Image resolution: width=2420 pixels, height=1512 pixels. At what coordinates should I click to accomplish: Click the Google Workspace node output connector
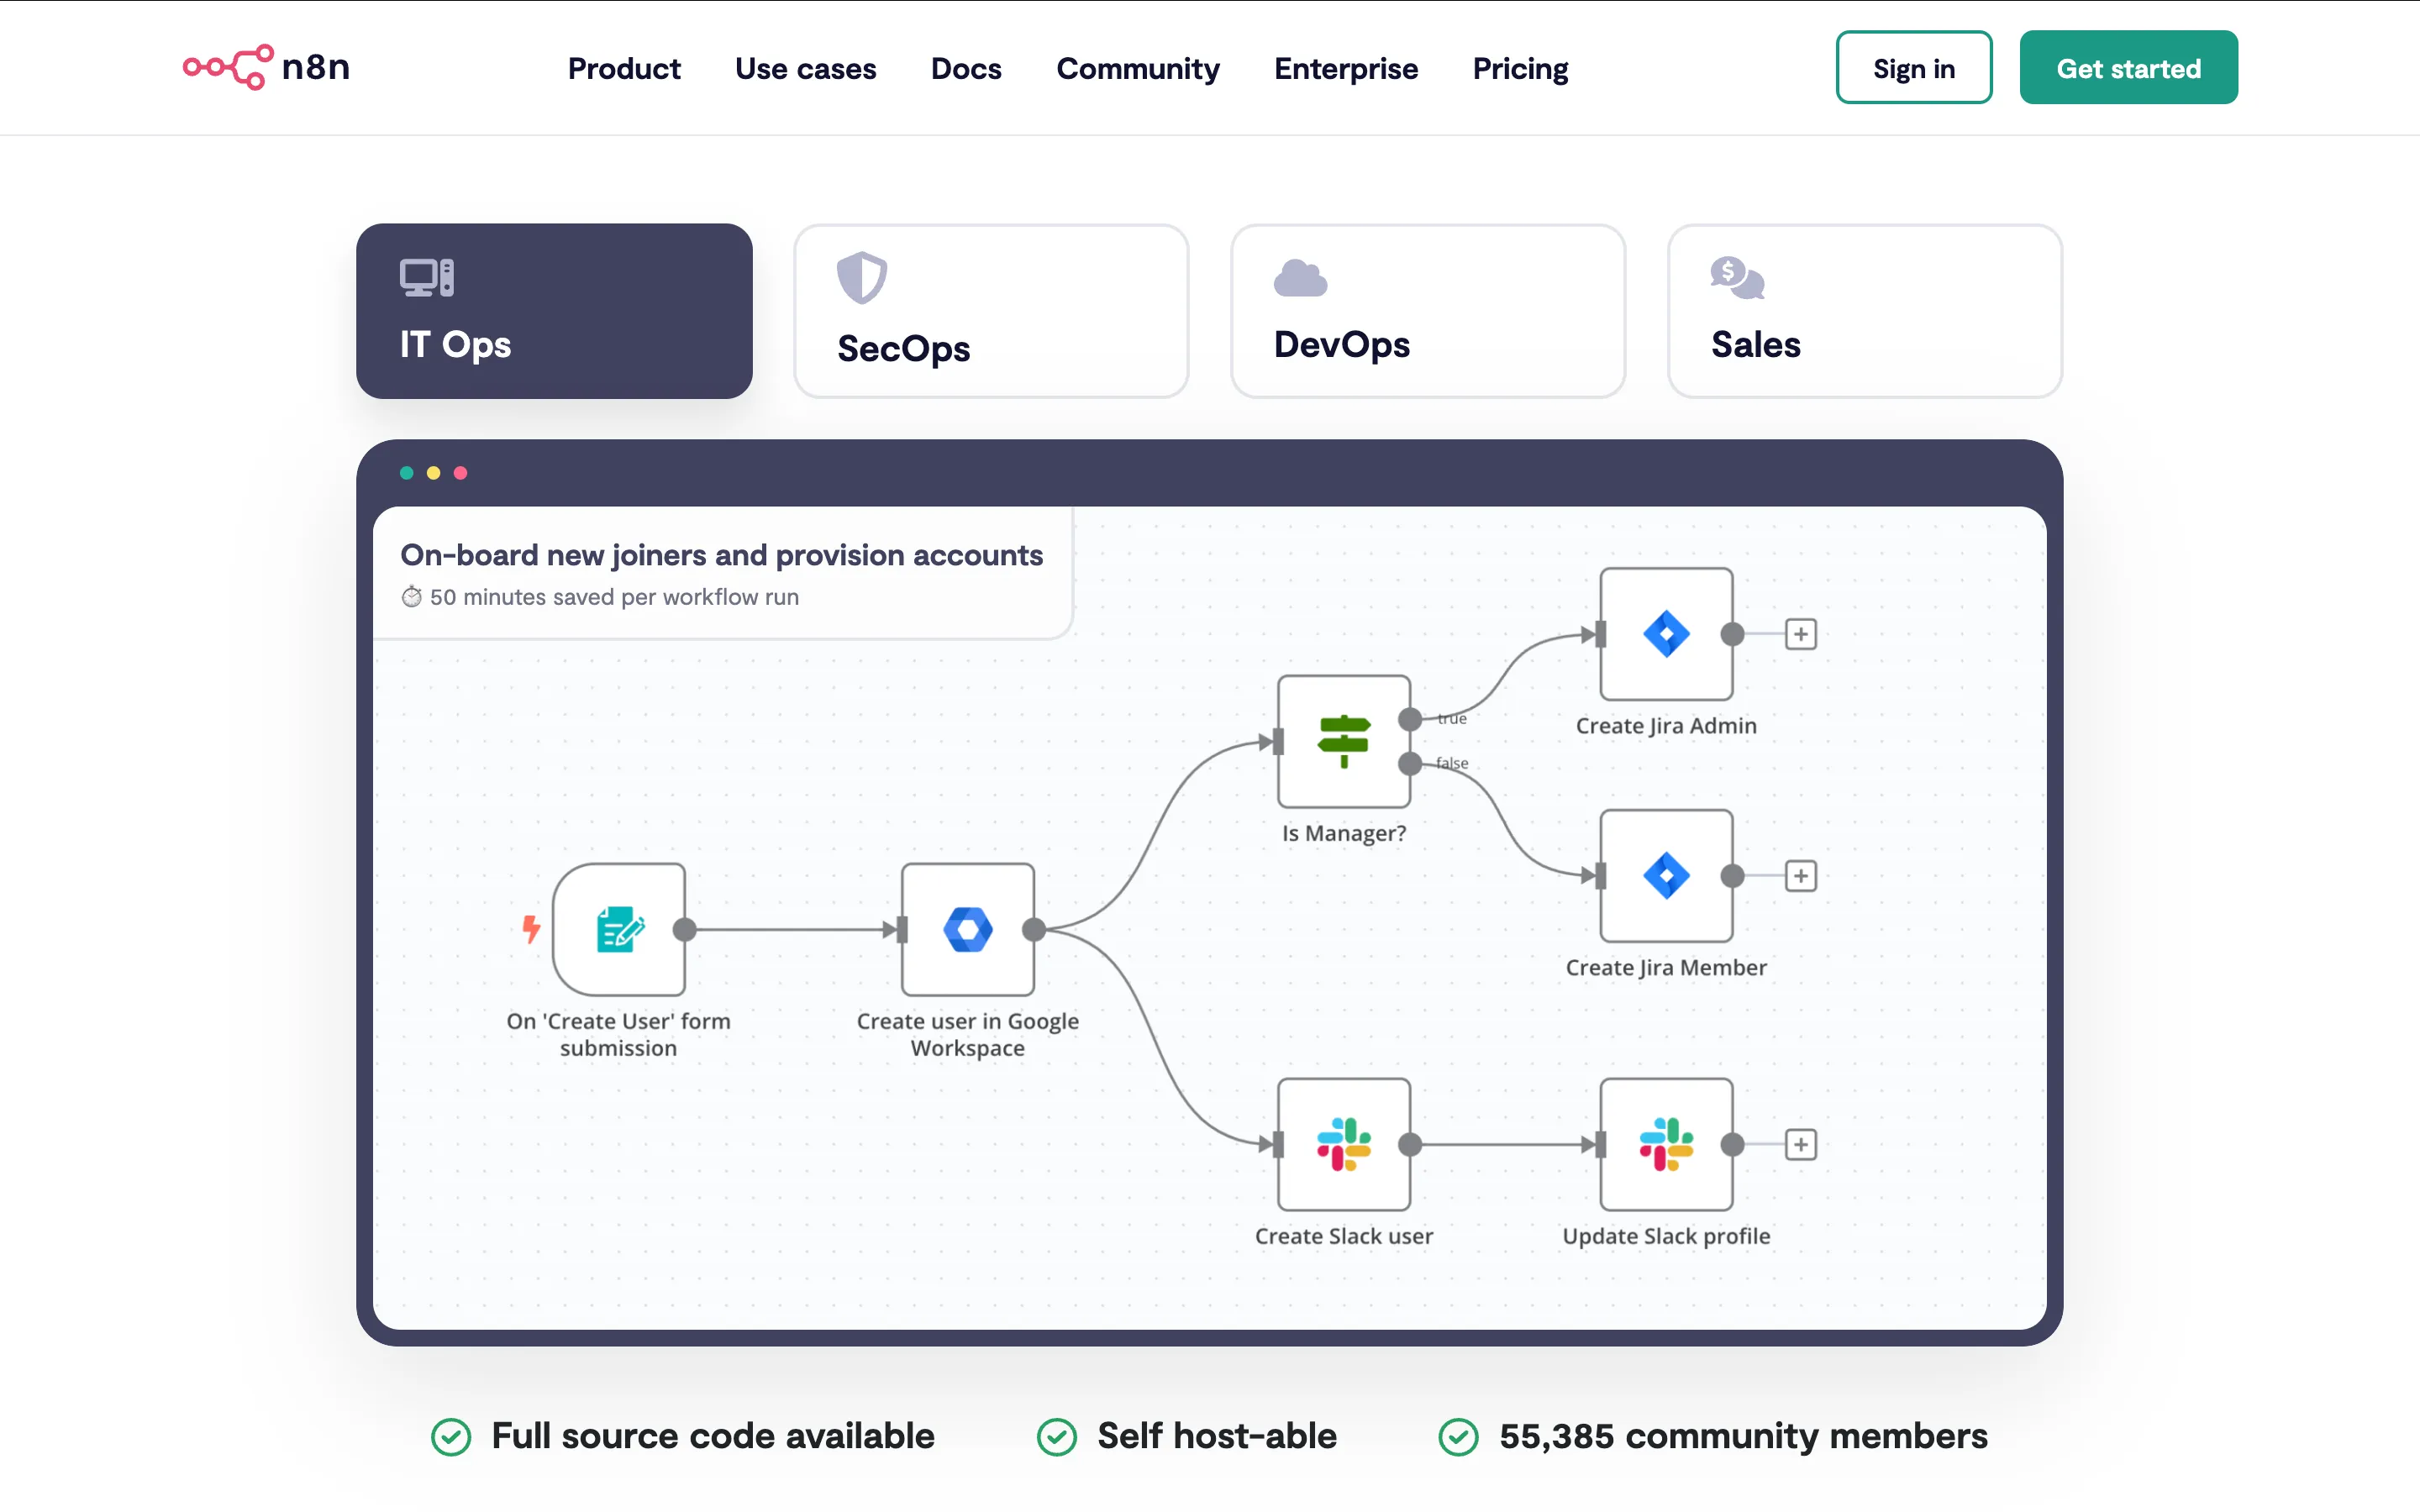(x=1034, y=930)
